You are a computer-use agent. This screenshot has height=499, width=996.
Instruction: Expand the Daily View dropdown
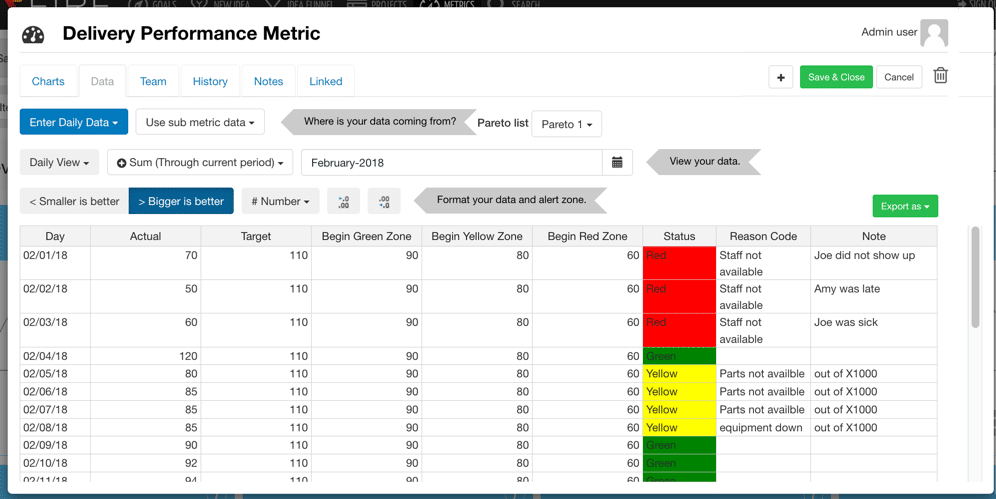(x=59, y=162)
